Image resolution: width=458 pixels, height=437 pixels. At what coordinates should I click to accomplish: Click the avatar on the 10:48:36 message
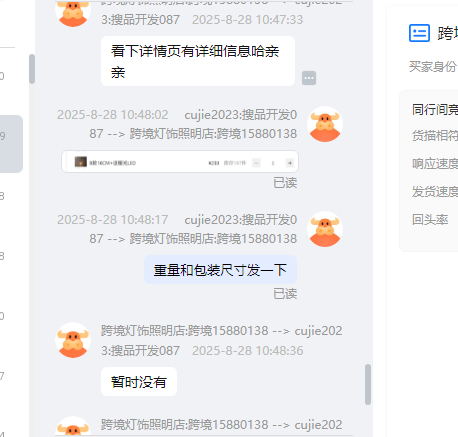[73, 340]
